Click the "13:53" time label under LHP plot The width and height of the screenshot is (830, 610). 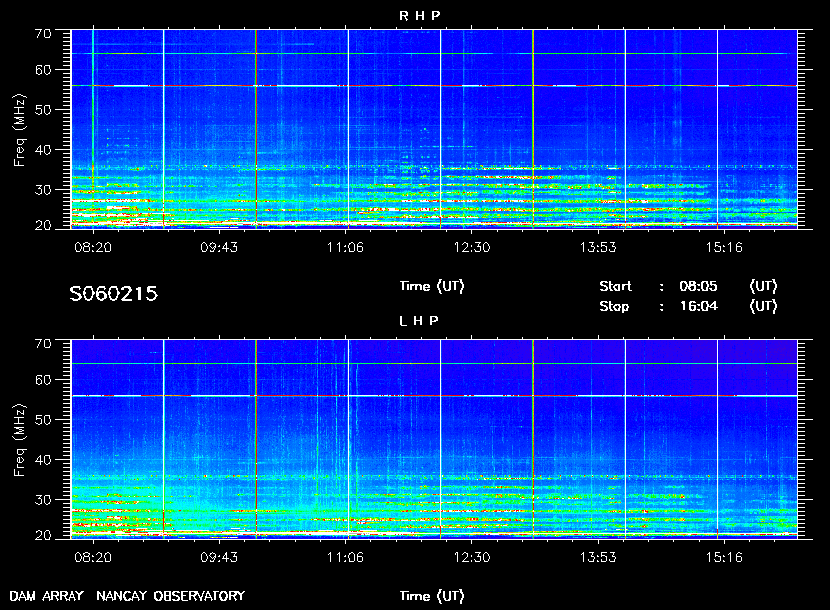point(598,558)
